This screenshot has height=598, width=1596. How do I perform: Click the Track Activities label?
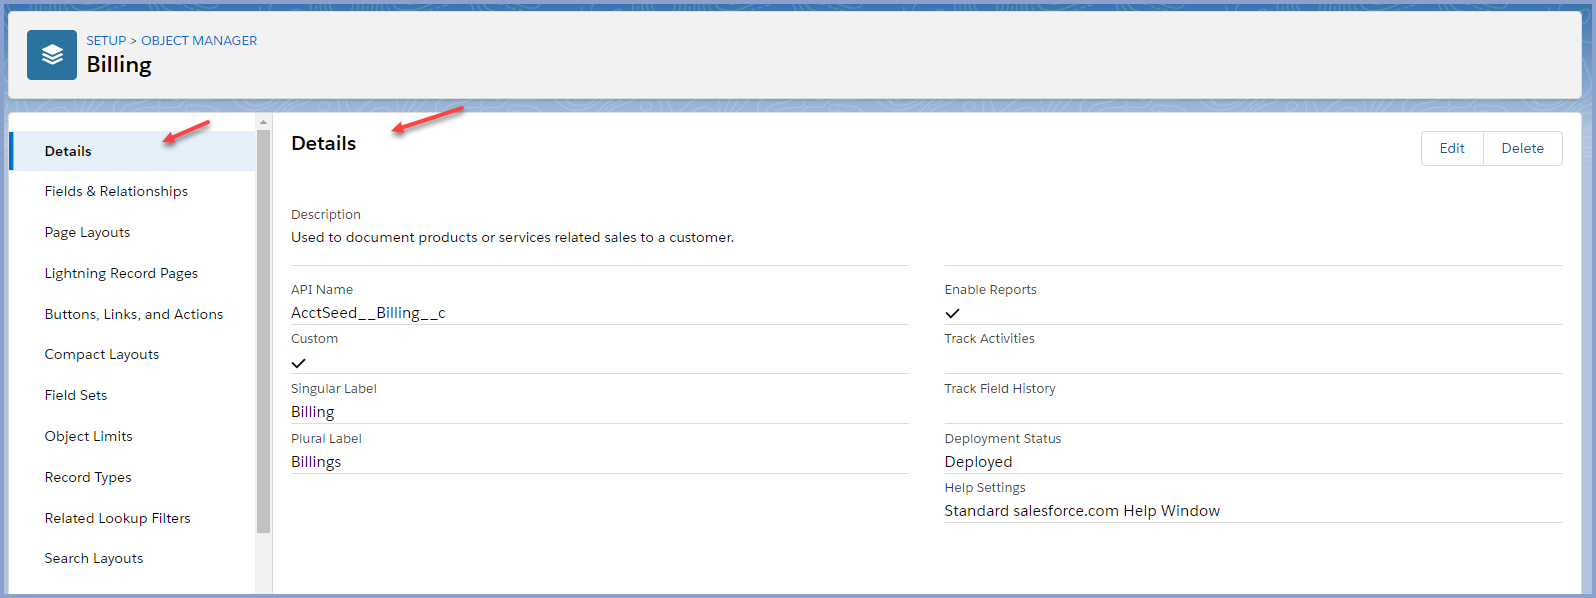click(989, 339)
